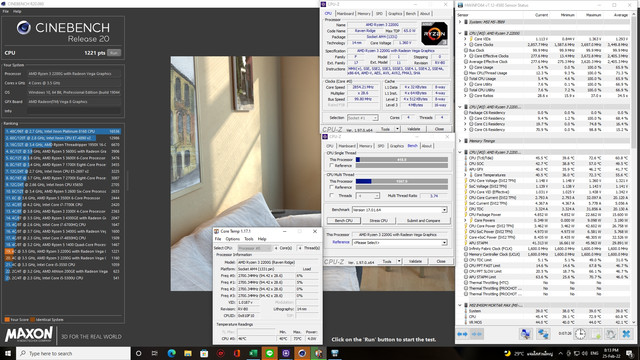This screenshot has height=360, width=640.
Task: Click Cinebench sphere logo
Action: point(24,27)
